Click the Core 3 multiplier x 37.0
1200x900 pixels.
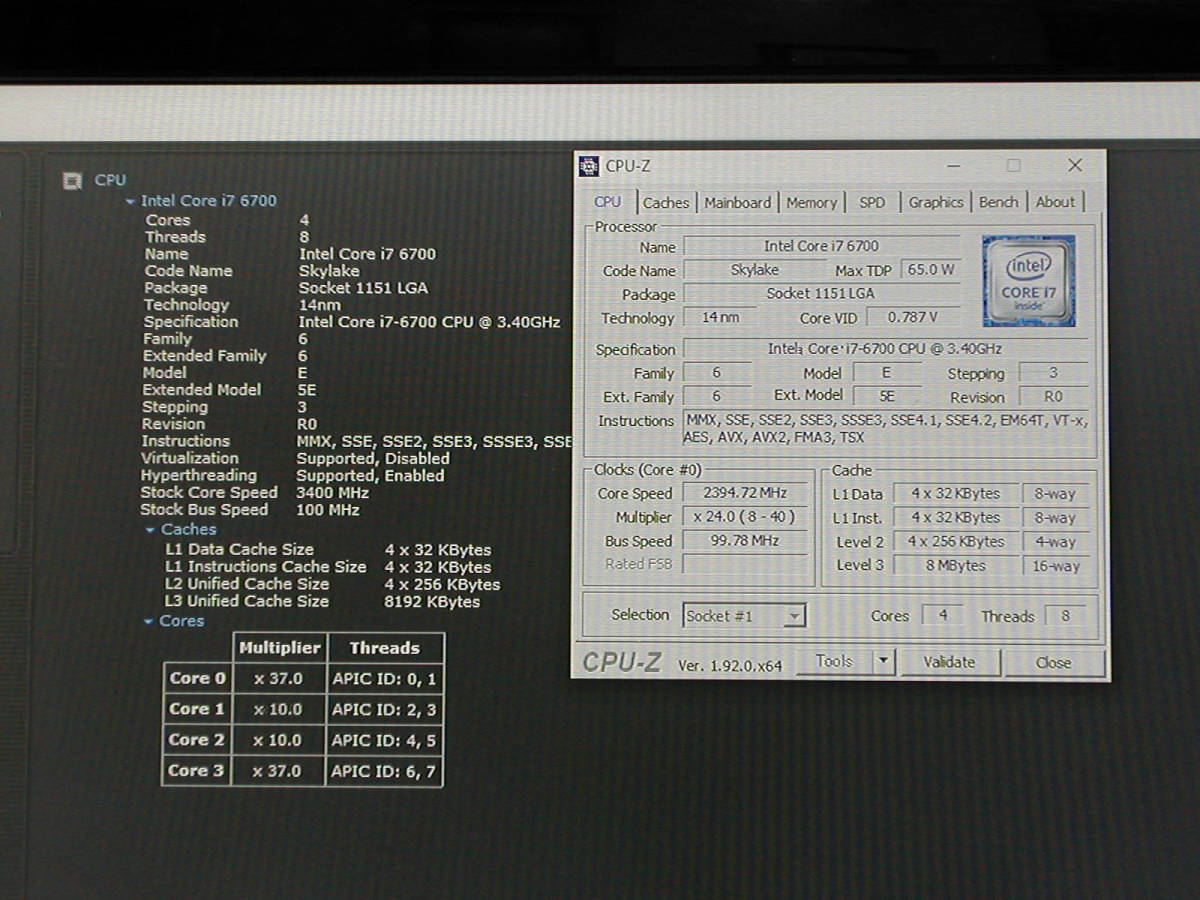[278, 772]
